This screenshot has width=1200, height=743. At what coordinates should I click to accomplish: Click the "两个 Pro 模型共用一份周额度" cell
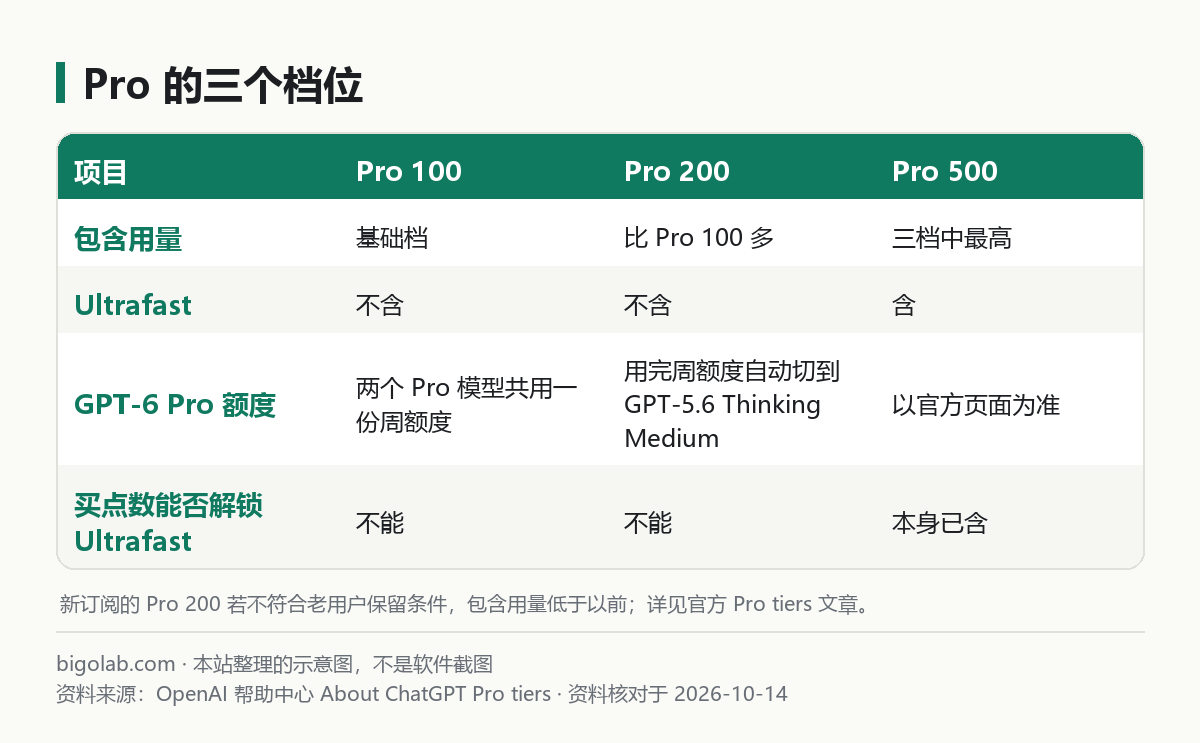(x=467, y=405)
